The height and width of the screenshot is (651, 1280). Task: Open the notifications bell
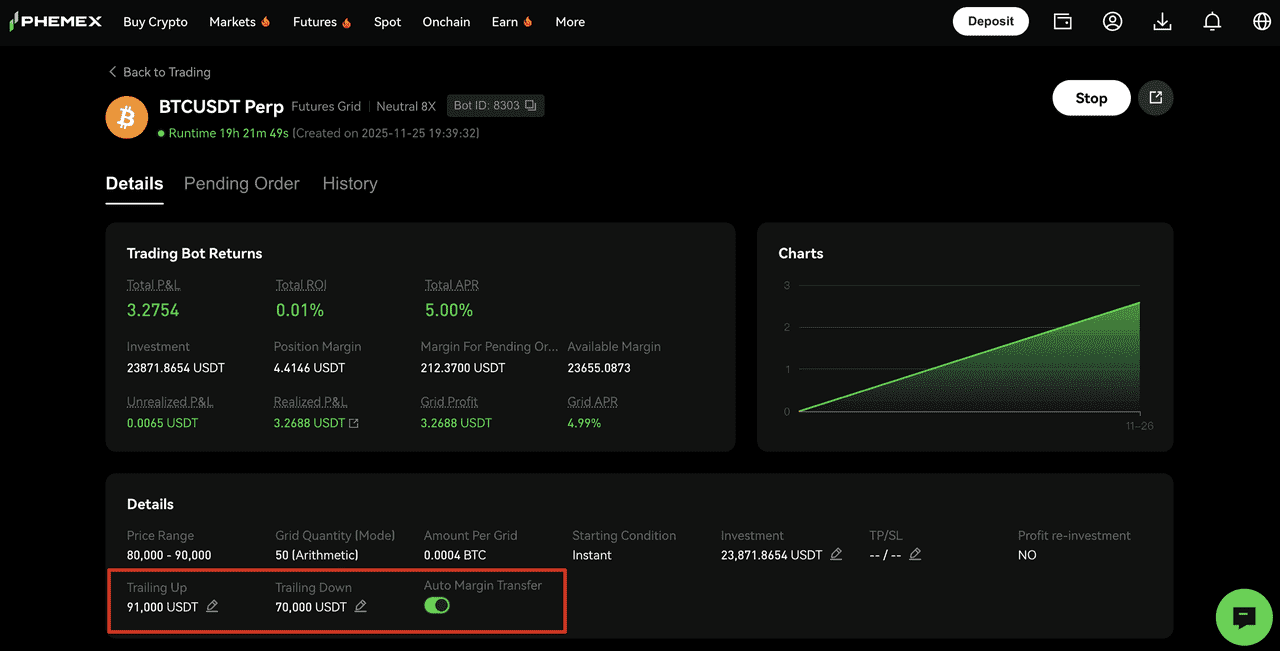click(x=1212, y=21)
